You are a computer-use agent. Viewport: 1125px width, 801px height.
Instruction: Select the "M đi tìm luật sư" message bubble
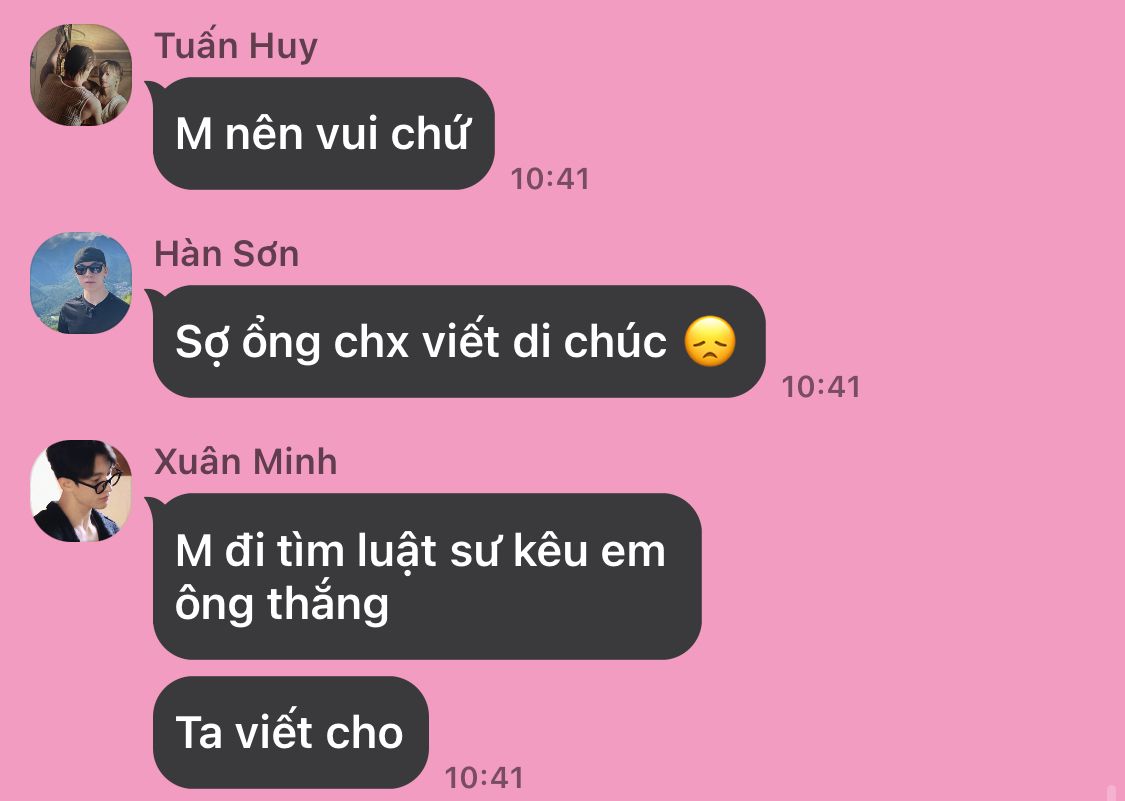pos(427,576)
